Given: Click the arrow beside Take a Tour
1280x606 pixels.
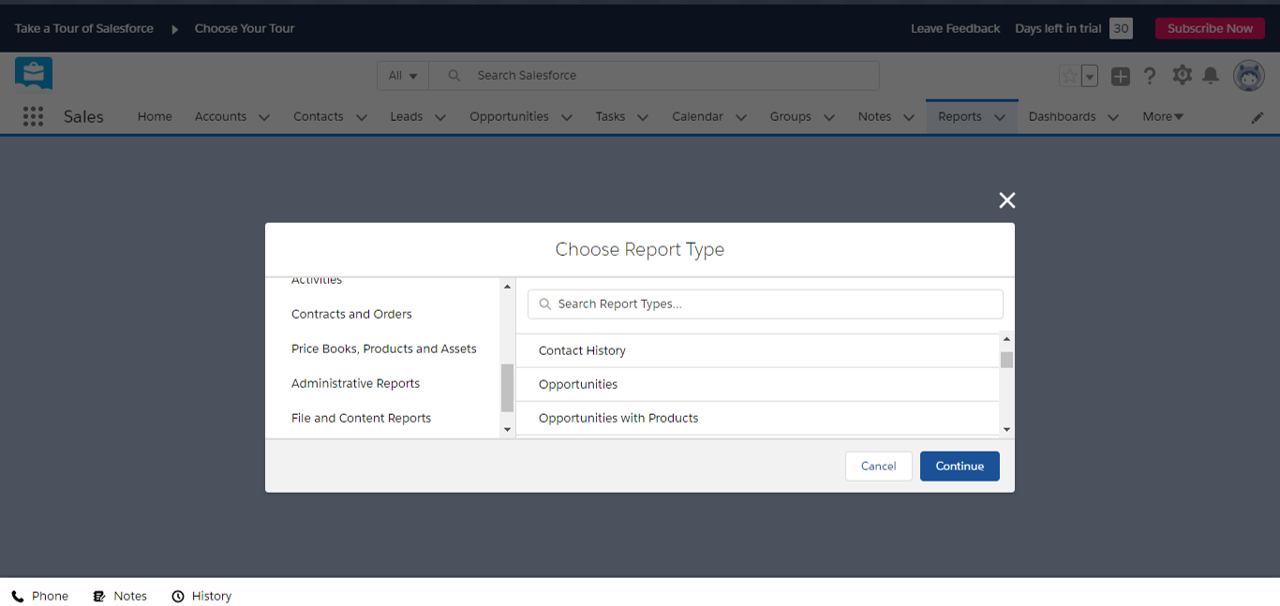Looking at the screenshot, I should coord(174,29).
